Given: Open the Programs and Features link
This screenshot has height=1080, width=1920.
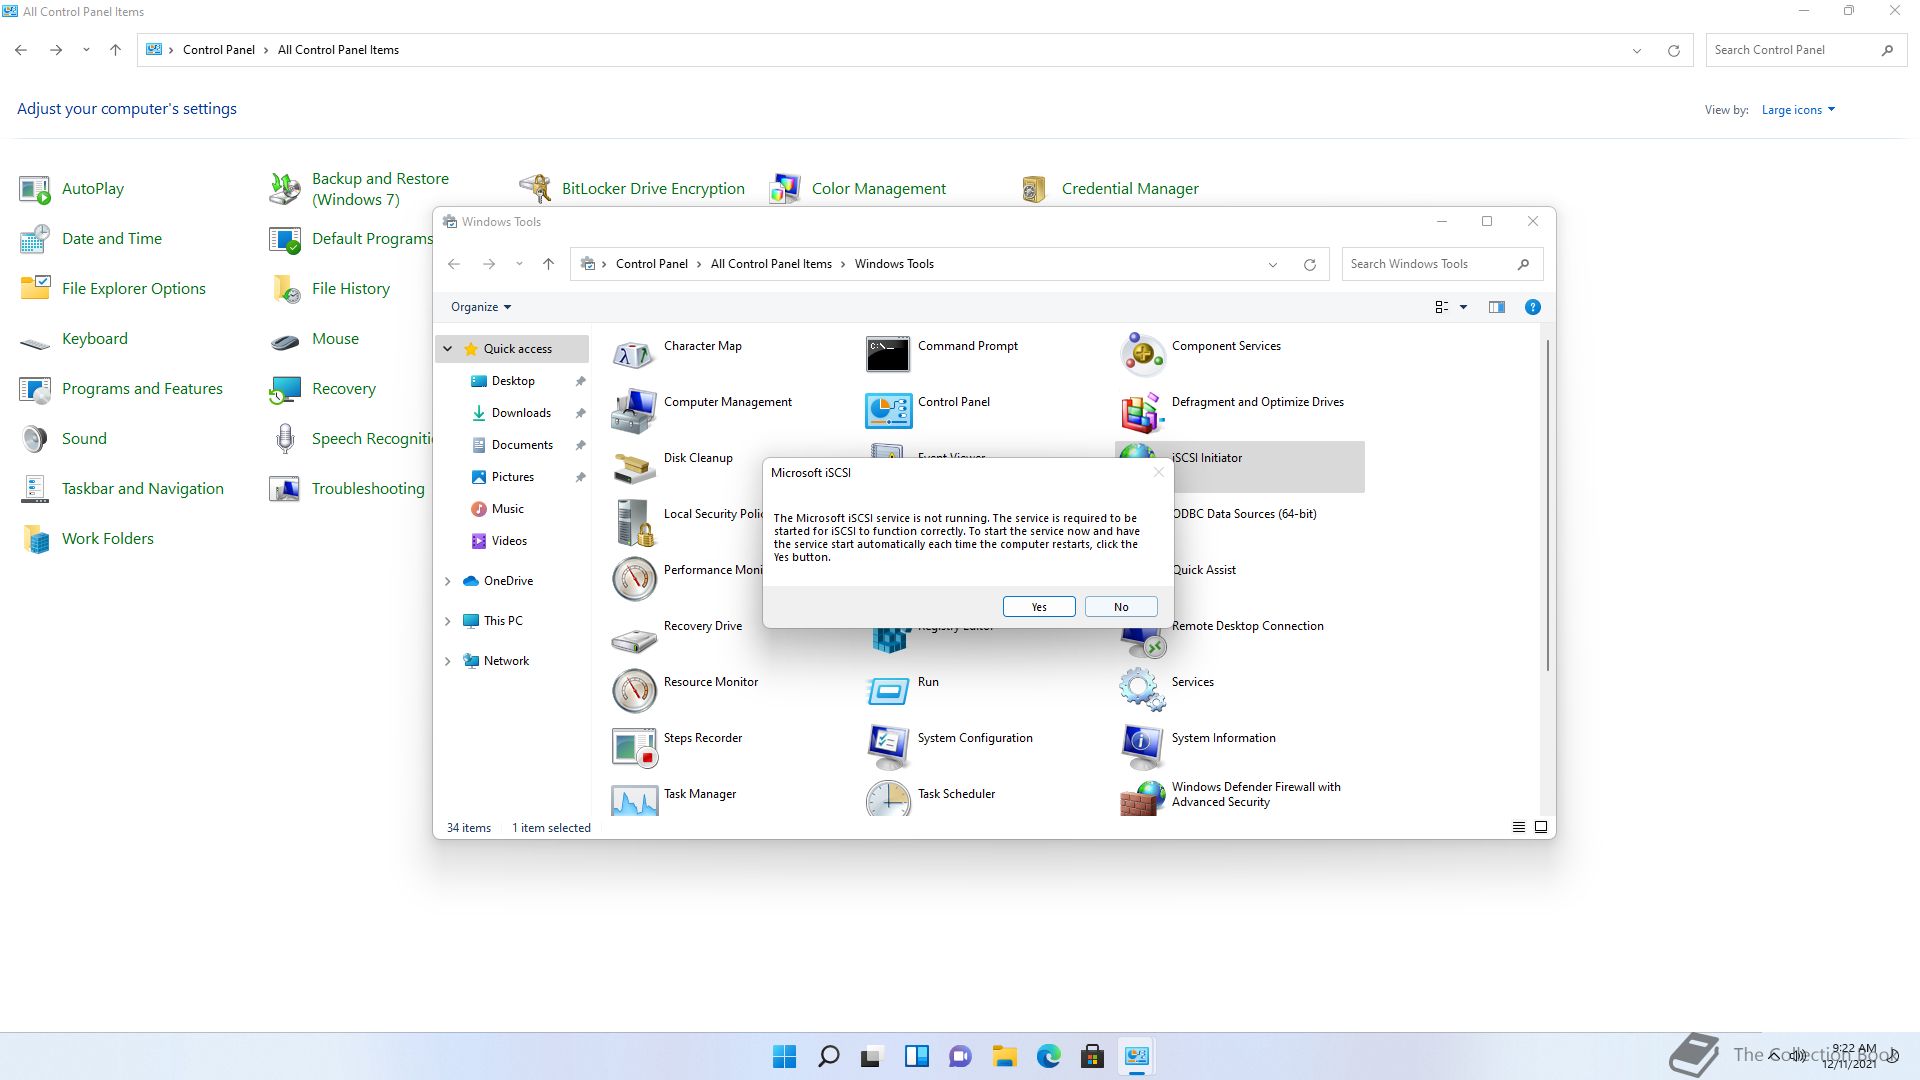Looking at the screenshot, I should tap(142, 389).
